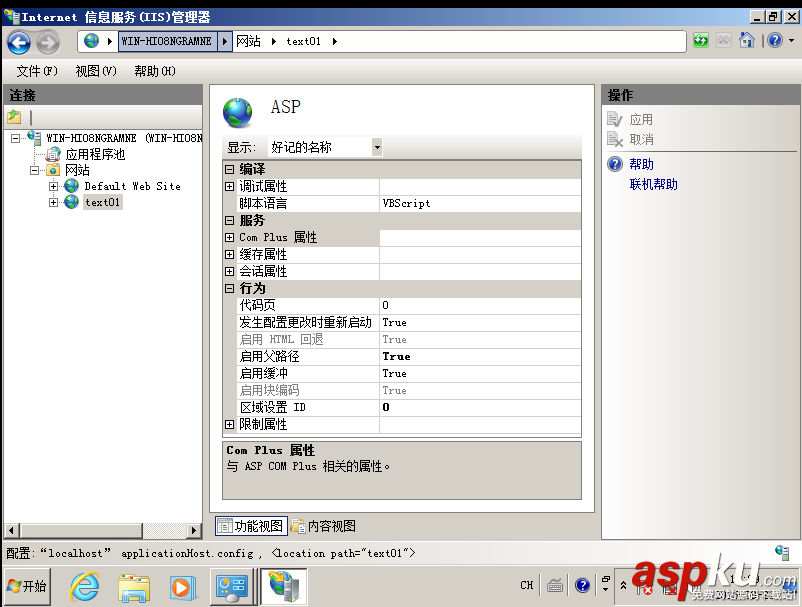Open the View (视图) menu
Image resolution: width=802 pixels, height=607 pixels.
click(x=96, y=71)
